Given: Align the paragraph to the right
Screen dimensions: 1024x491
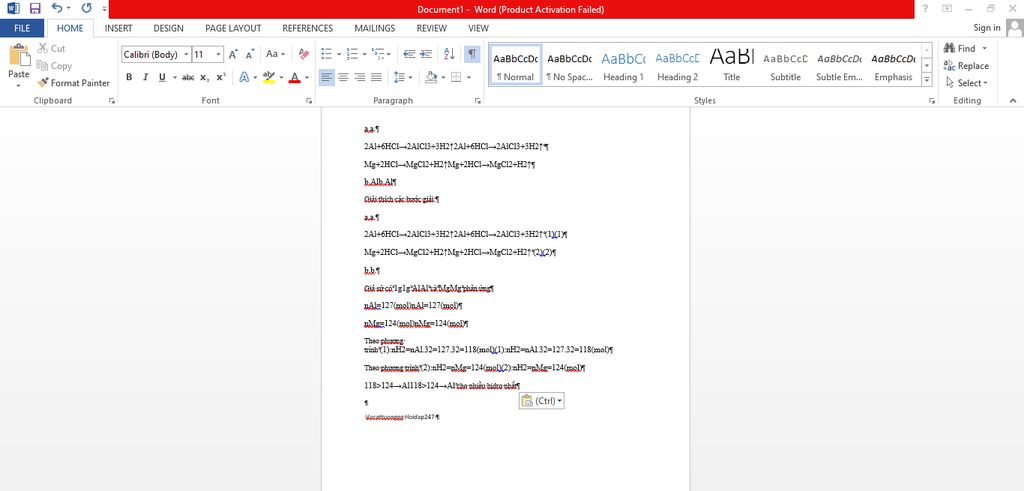Looking at the screenshot, I should (x=359, y=77).
